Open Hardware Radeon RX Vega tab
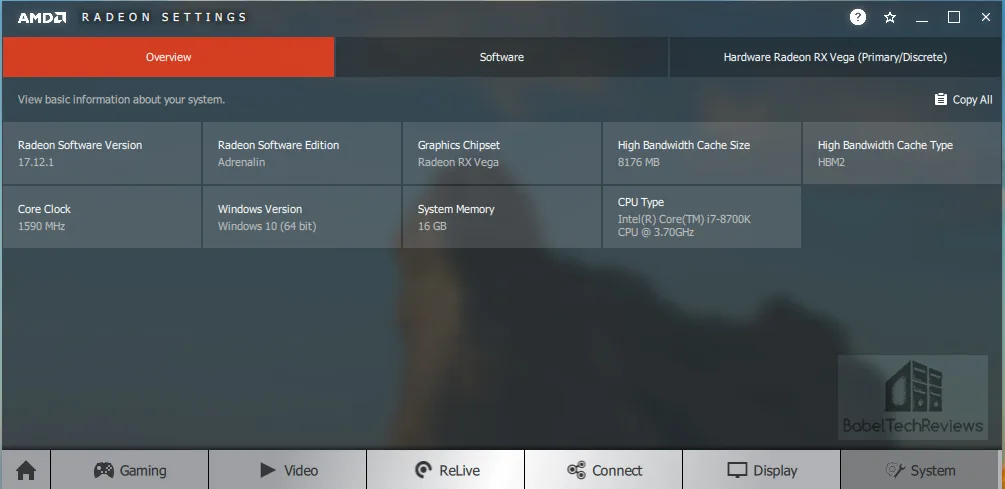 (835, 57)
